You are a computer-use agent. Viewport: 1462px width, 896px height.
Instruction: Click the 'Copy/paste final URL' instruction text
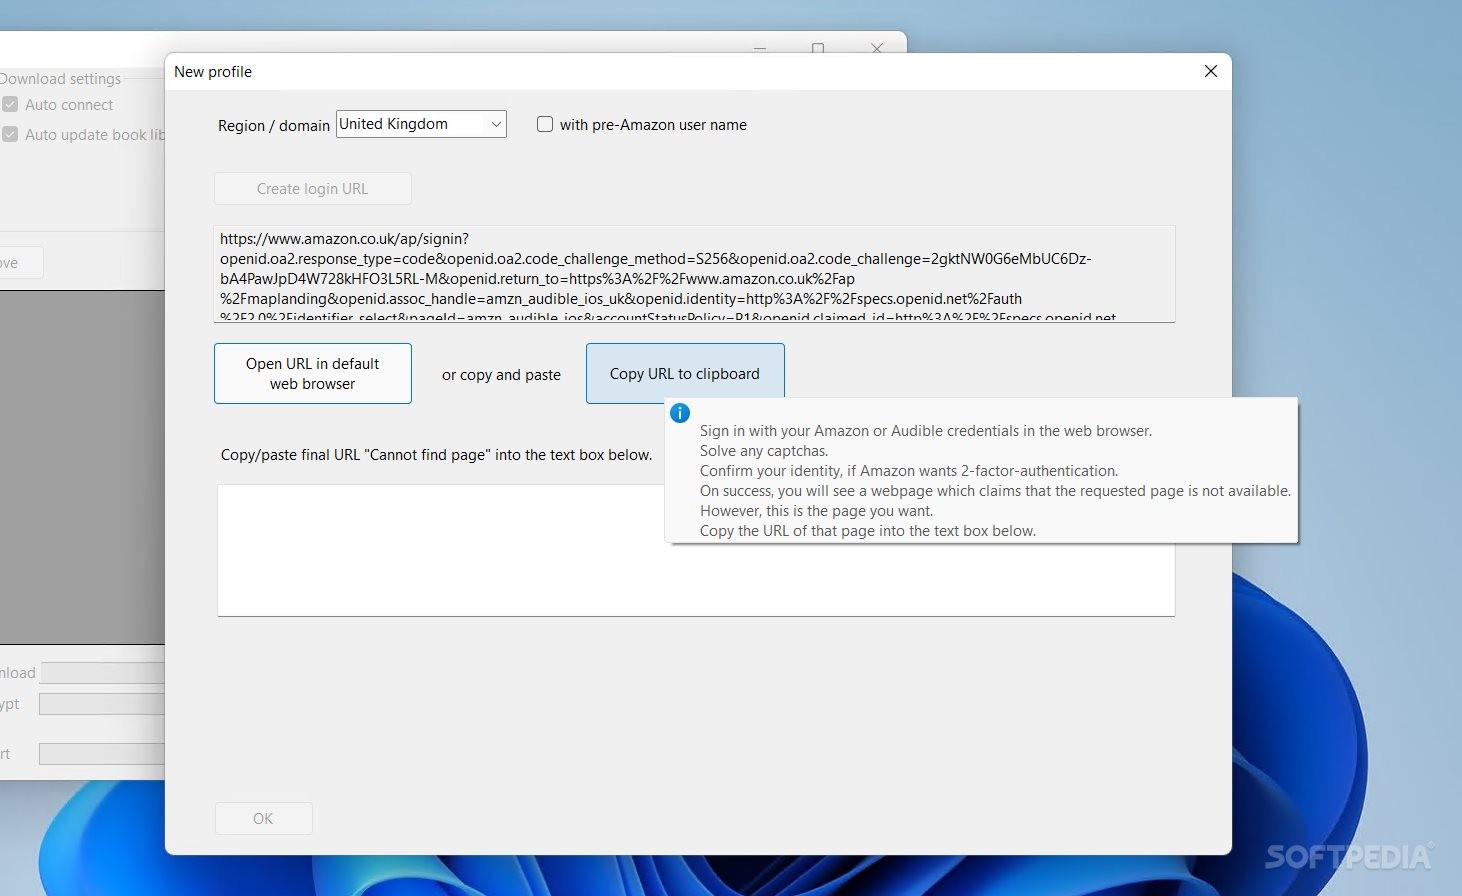pos(436,455)
